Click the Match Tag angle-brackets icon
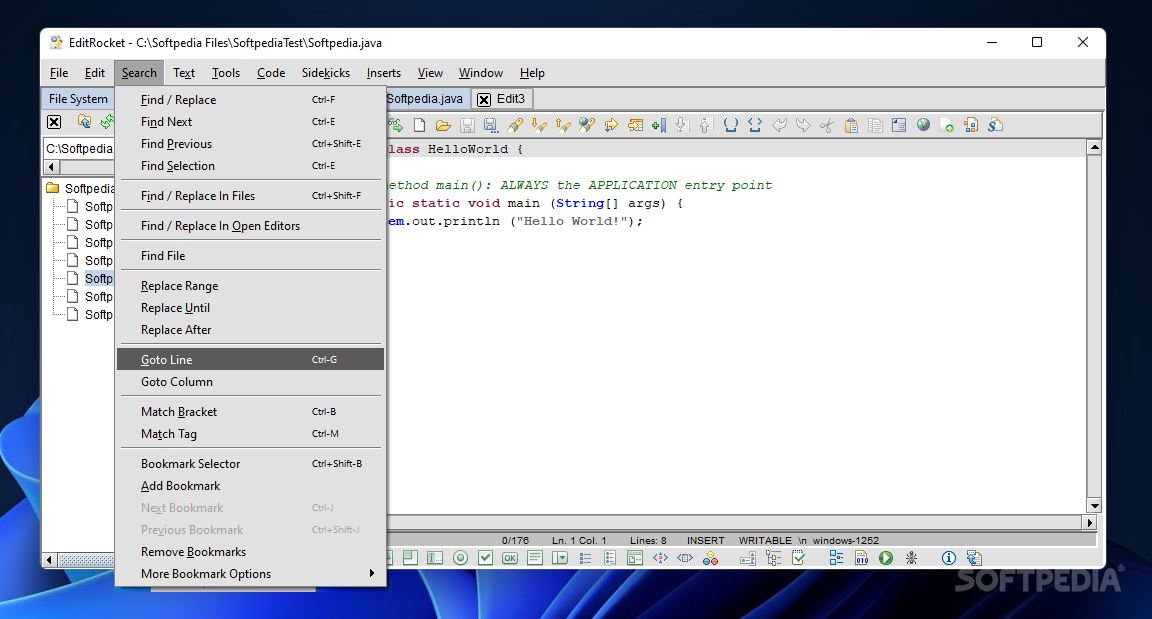1152x619 pixels. pos(755,126)
